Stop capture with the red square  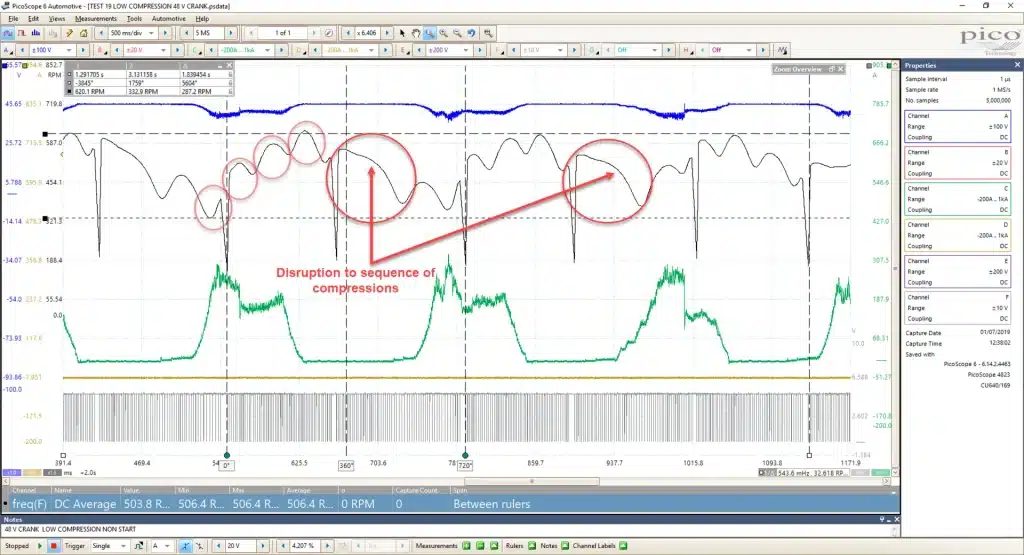54,546
